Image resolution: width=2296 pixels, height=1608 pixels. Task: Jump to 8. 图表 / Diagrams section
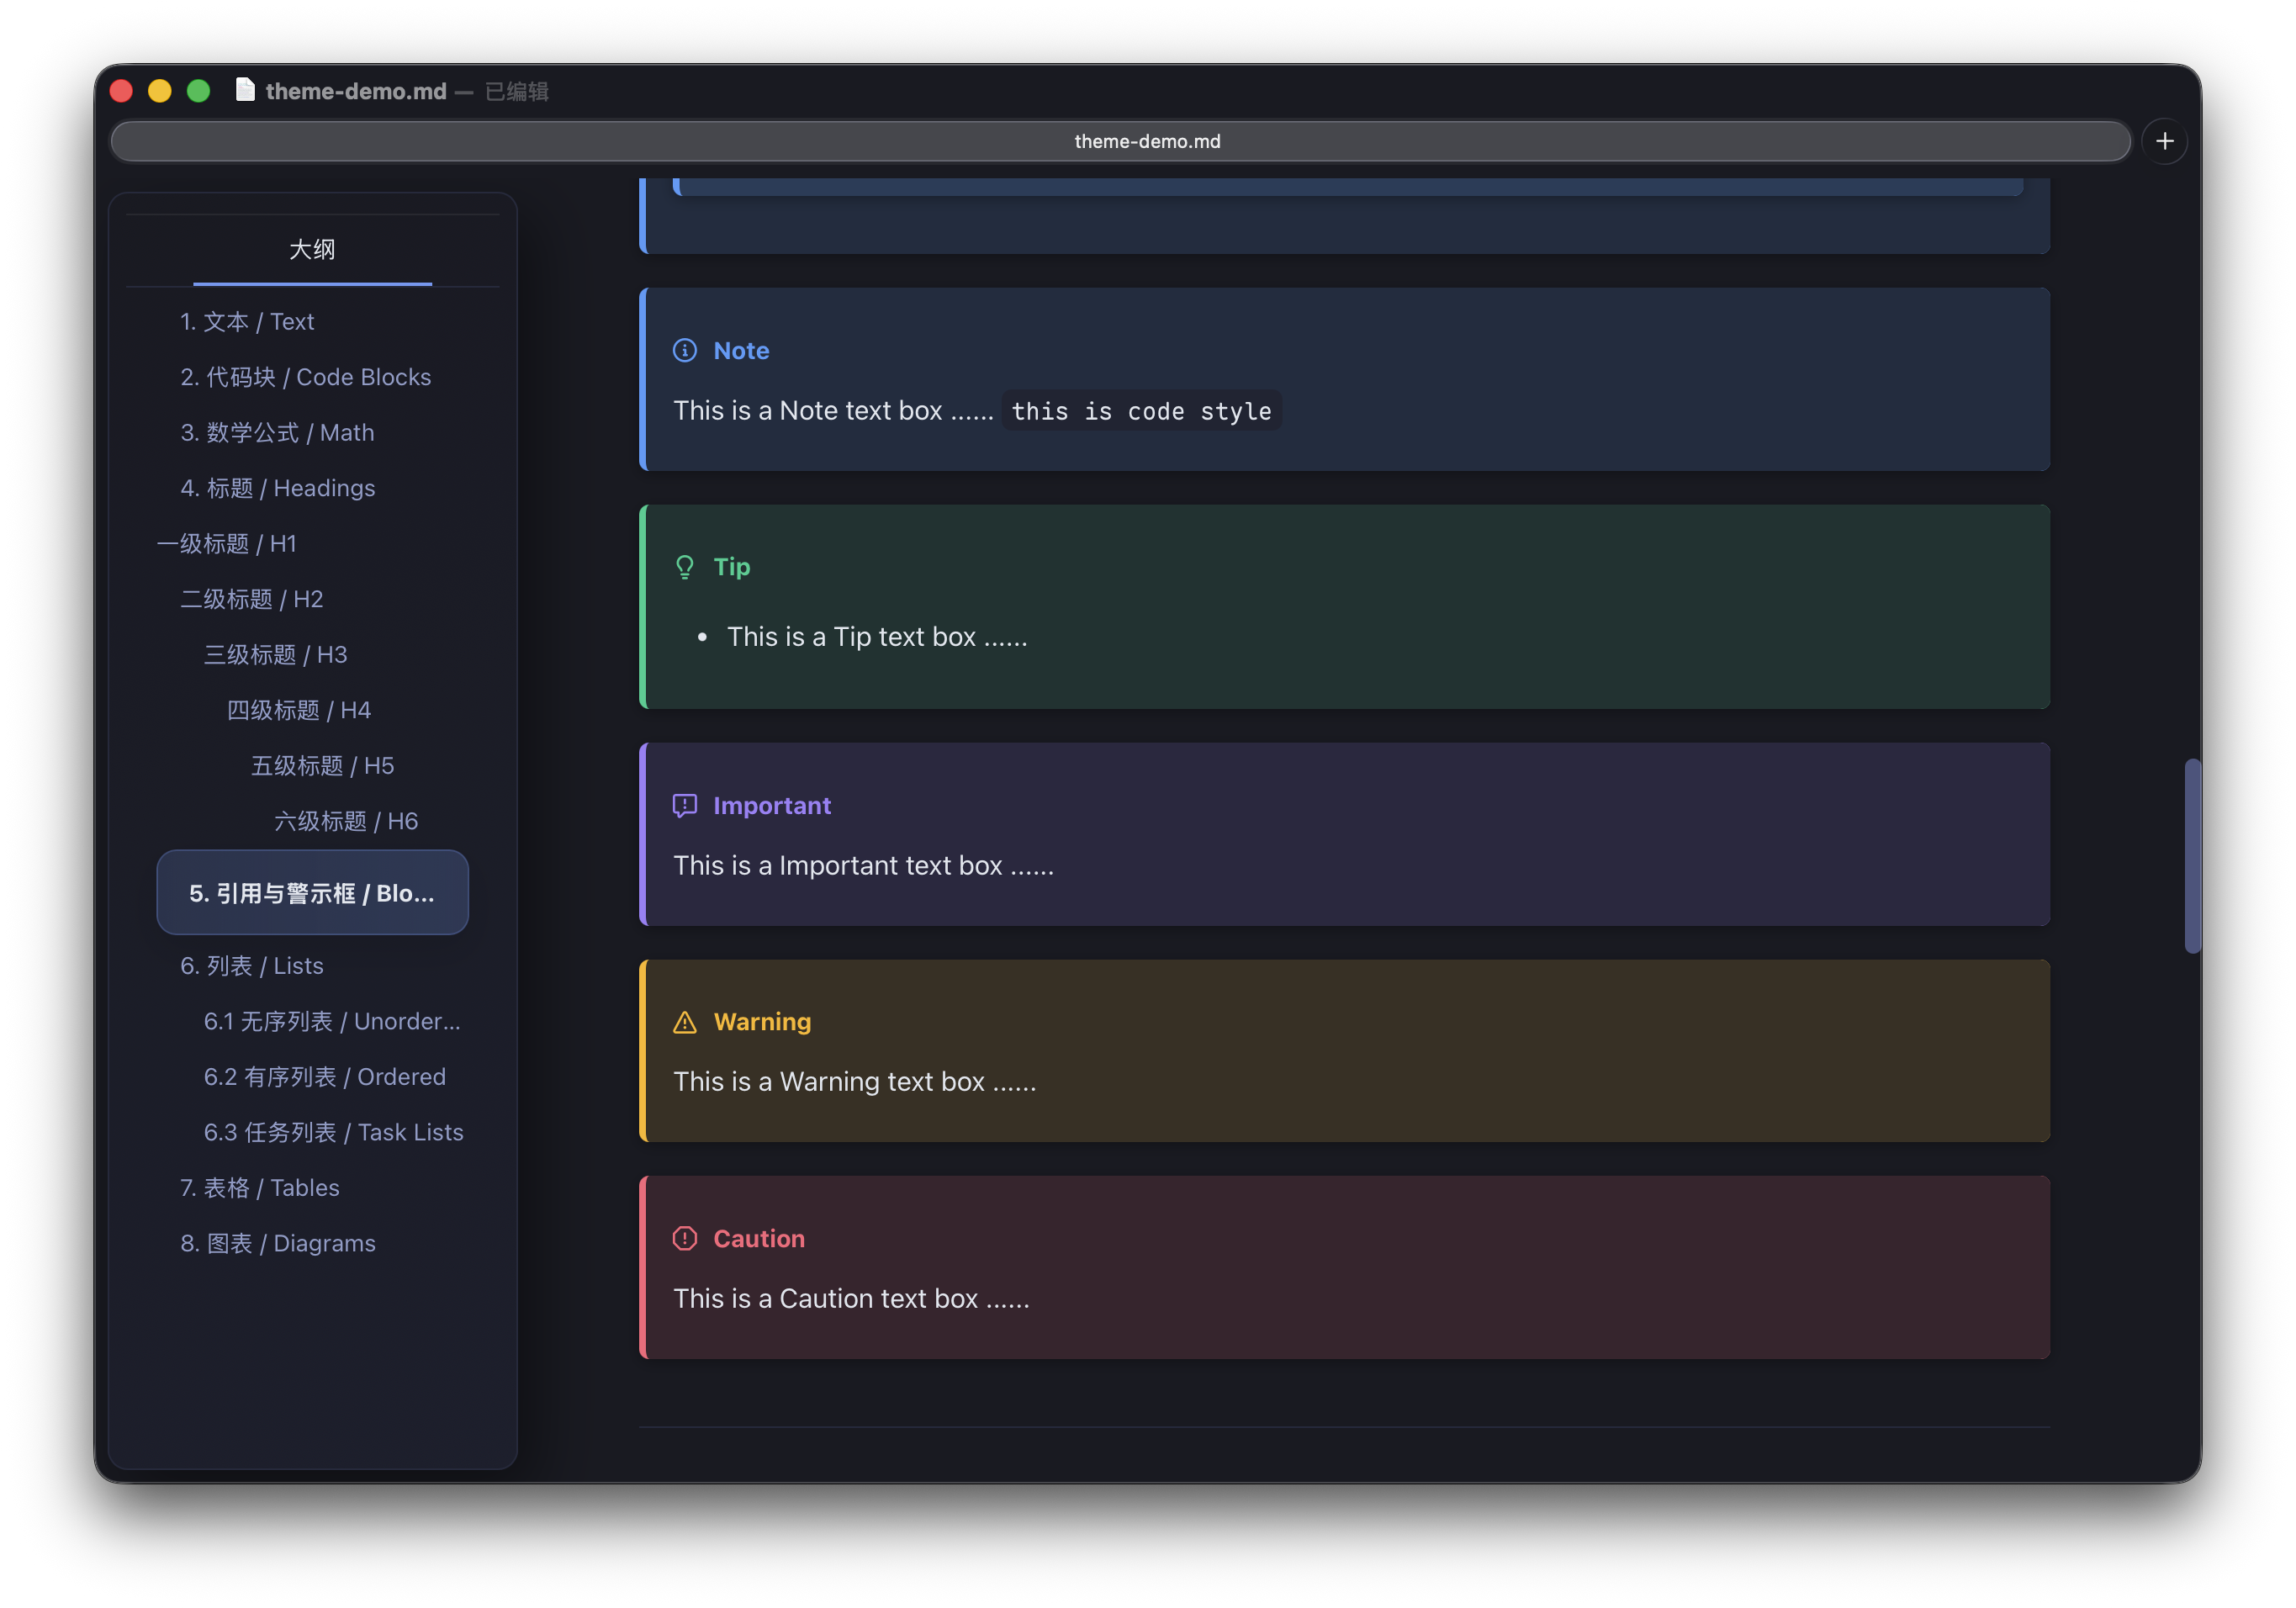[277, 1243]
